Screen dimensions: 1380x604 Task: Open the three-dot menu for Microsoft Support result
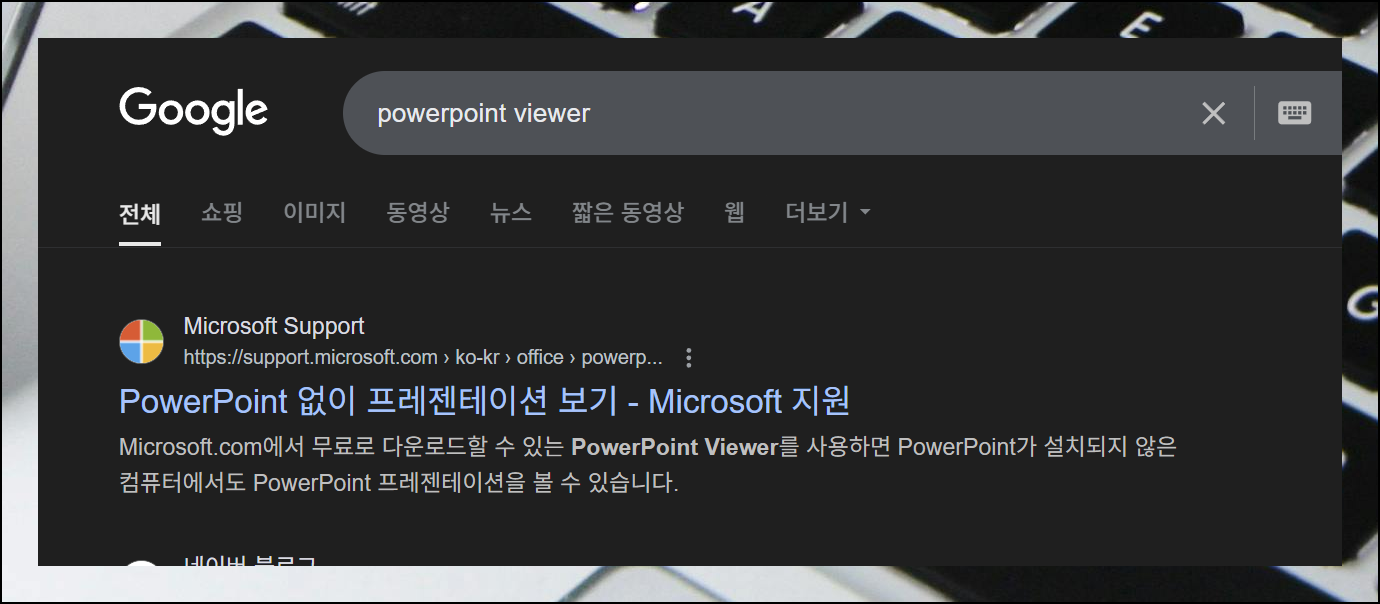click(x=688, y=357)
